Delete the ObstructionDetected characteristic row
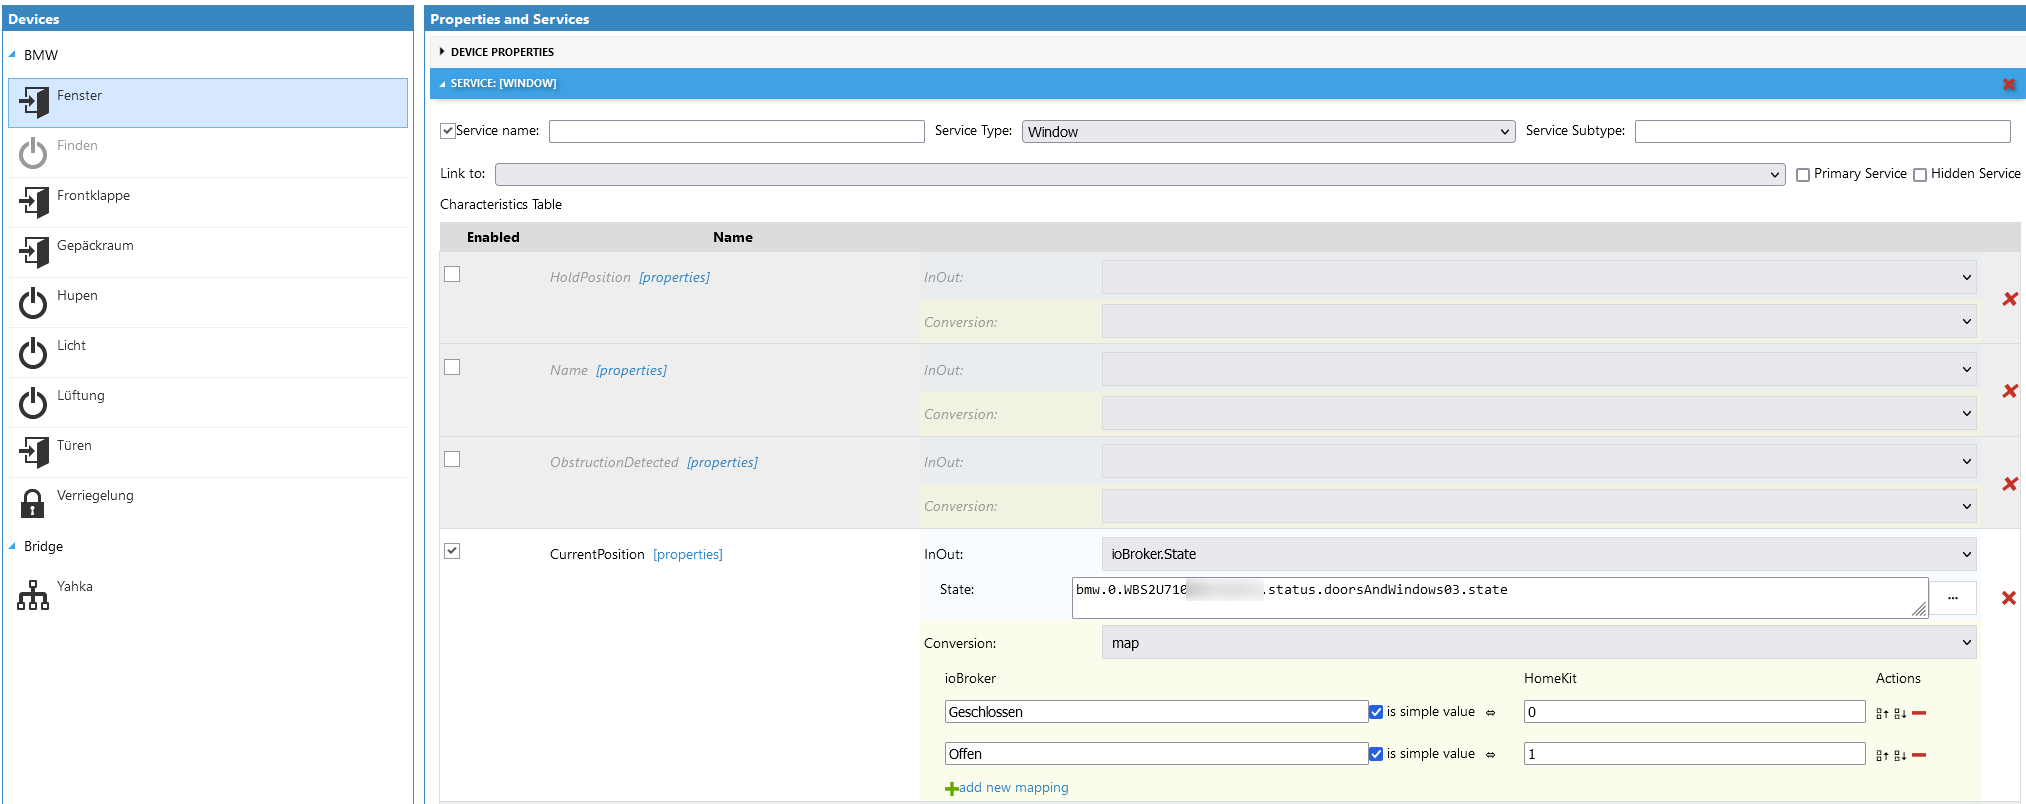2026x804 pixels. click(2010, 484)
